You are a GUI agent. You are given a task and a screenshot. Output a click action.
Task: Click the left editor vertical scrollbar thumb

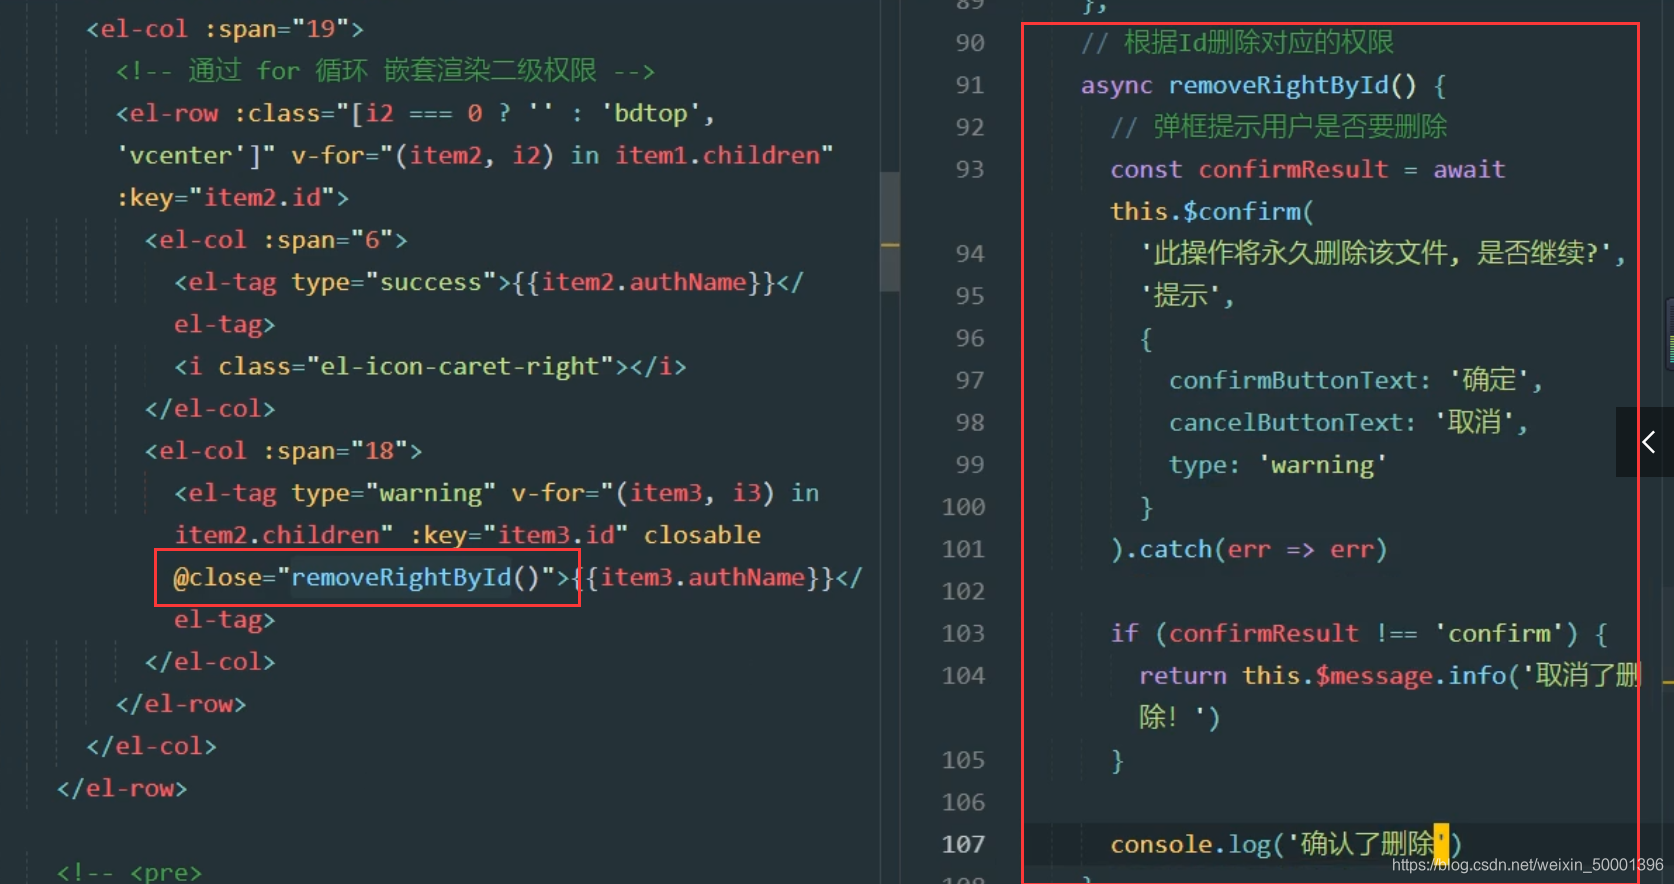point(889,231)
